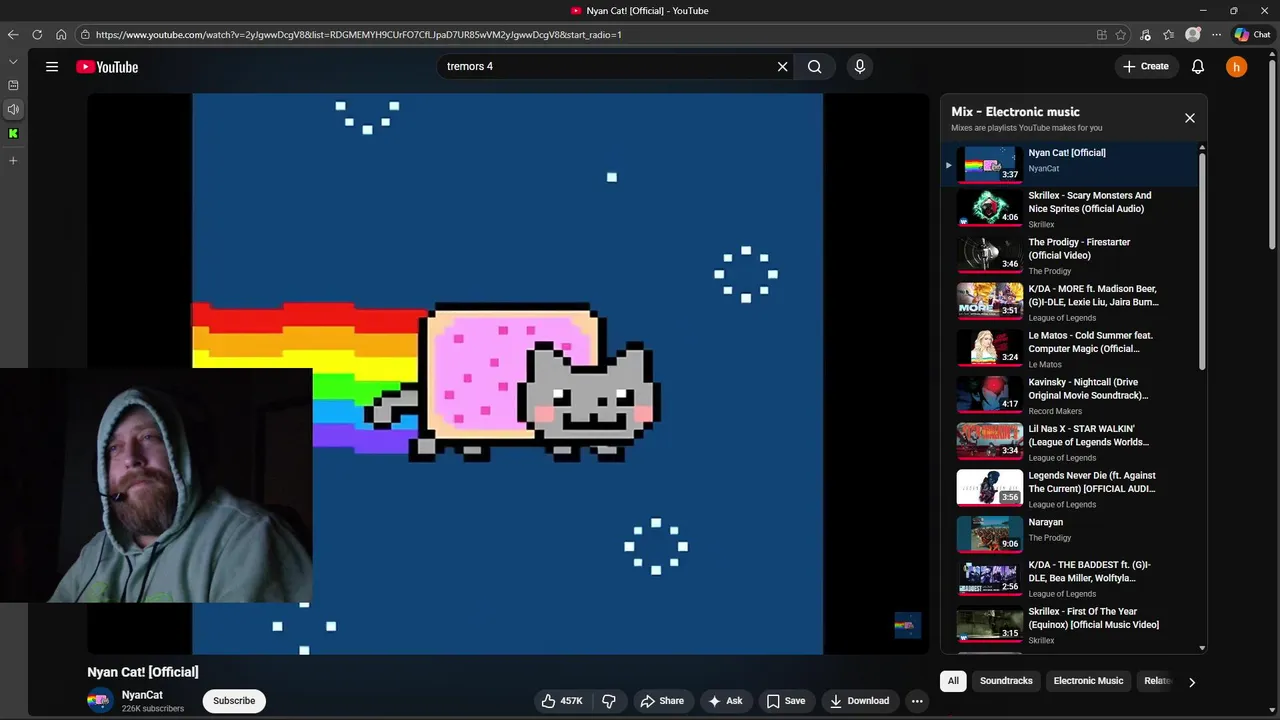Viewport: 1280px width, 720px height.
Task: Select the Soundtracks filter chip
Action: (x=1006, y=681)
